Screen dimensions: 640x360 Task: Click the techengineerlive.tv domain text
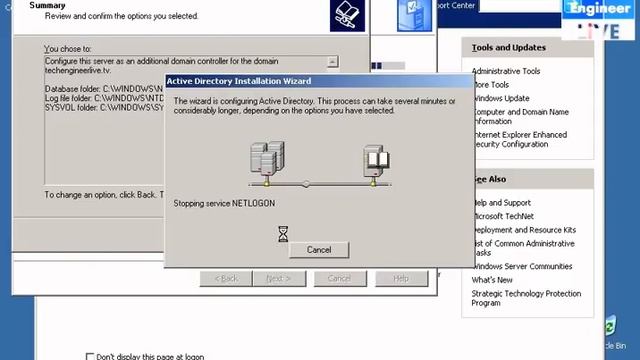(78, 70)
